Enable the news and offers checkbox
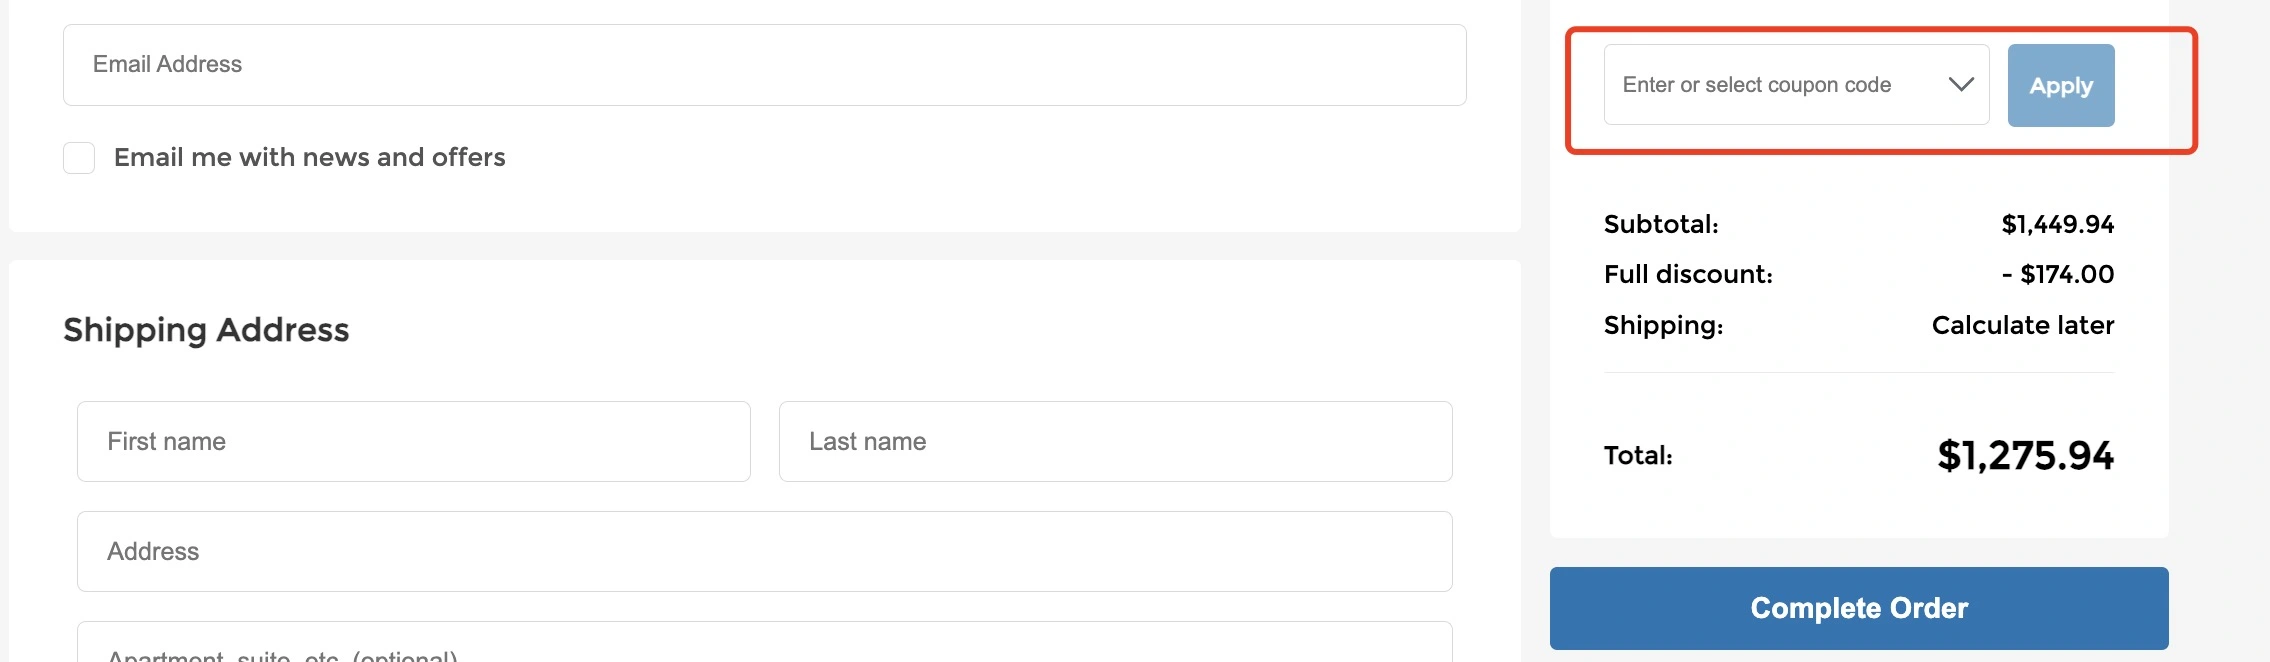Viewport: 2270px width, 662px height. coord(79,158)
